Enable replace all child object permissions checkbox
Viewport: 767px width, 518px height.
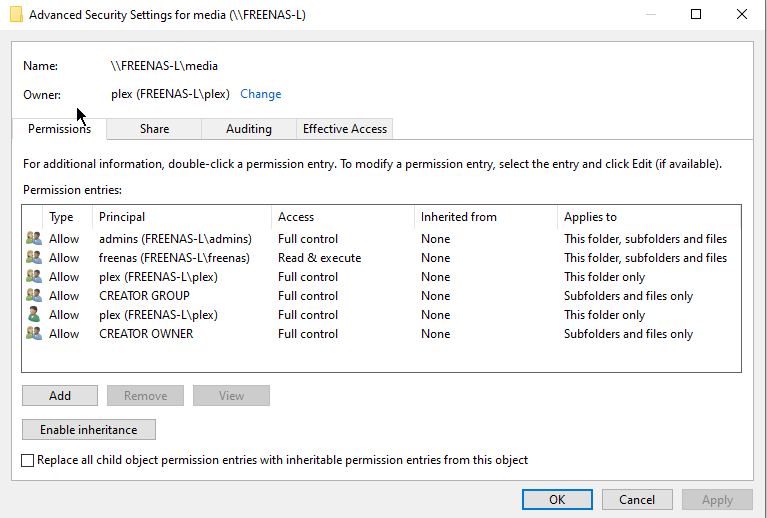tap(28, 460)
